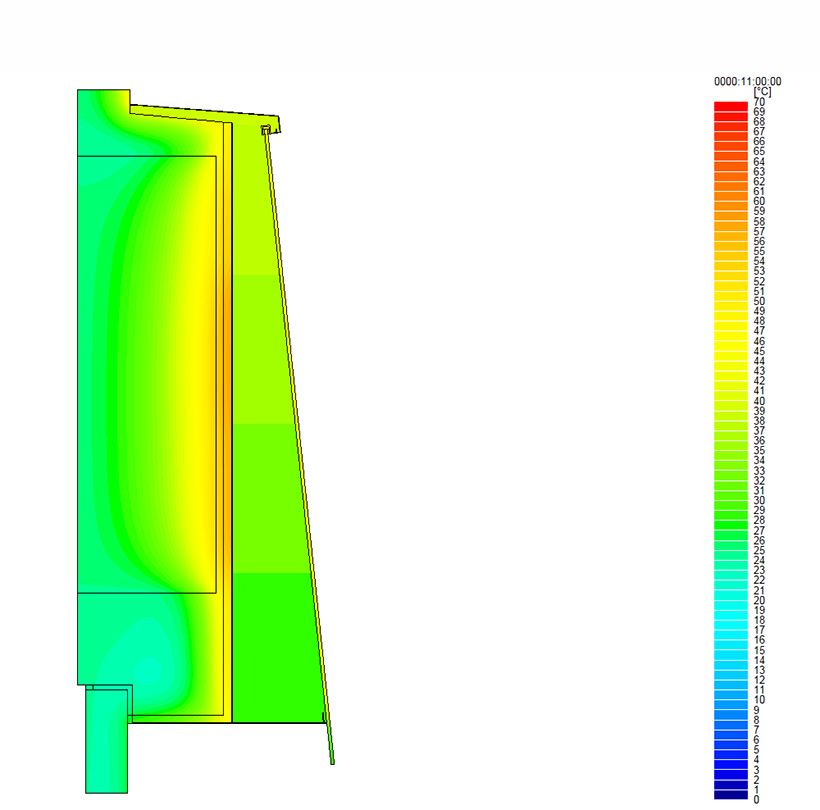Click the small bracket atop the inclined panel
Screen dimensions: 820x810
pos(267,129)
